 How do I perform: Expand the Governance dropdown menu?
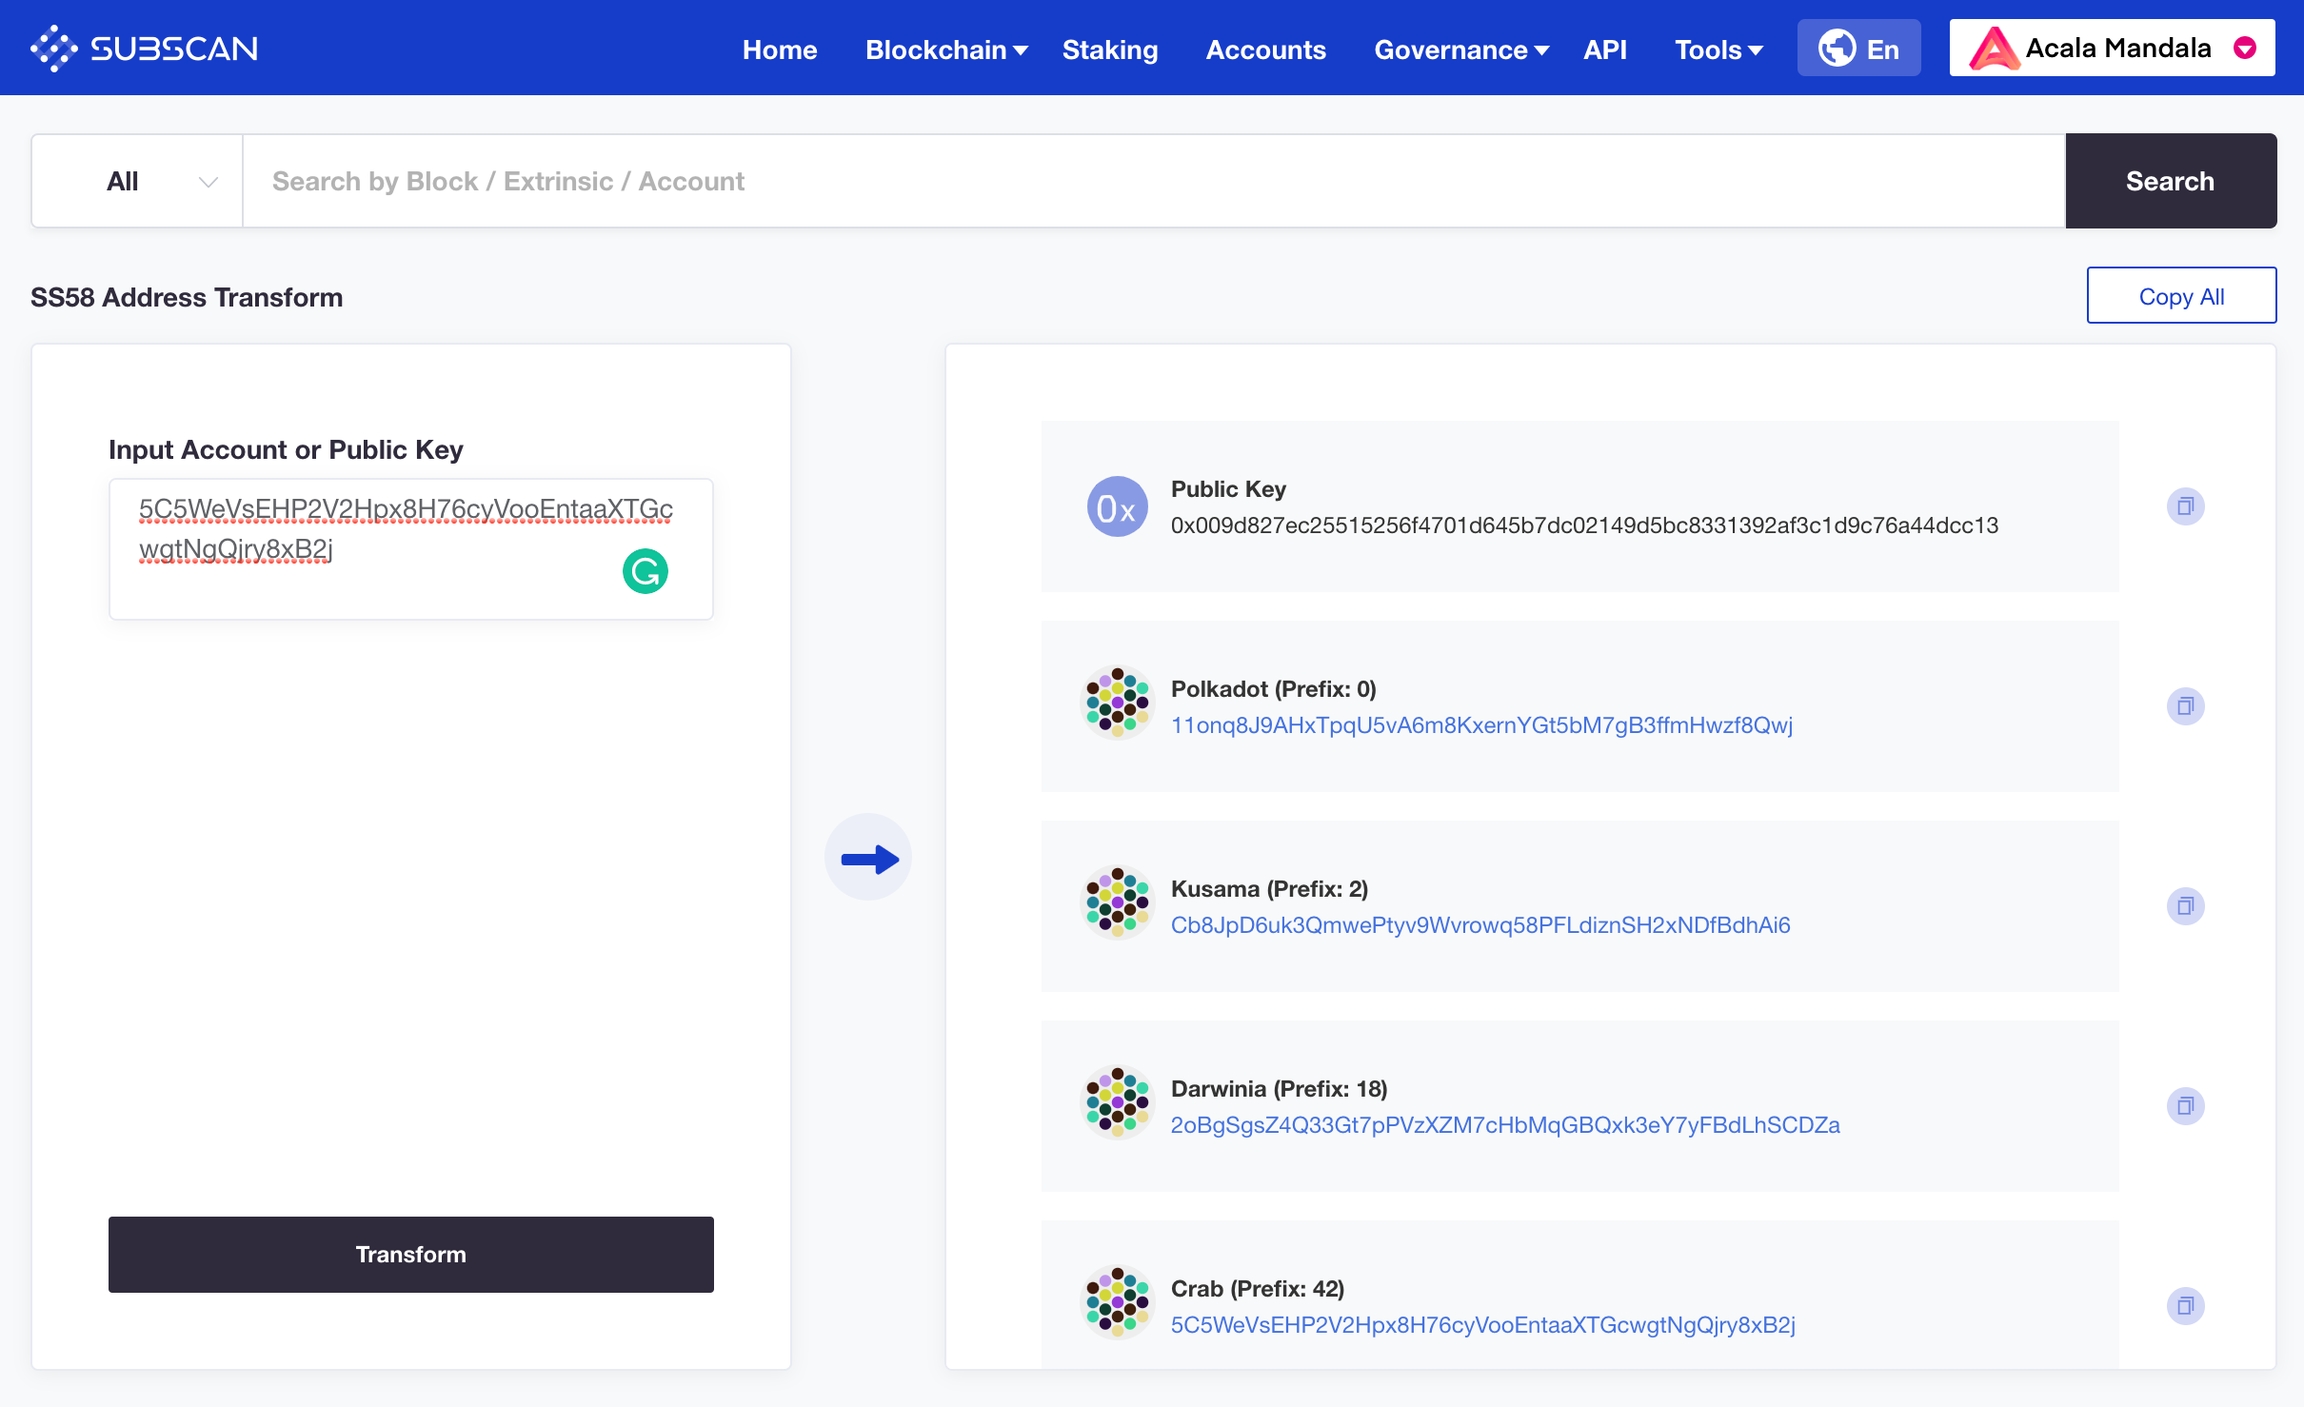pos(1460,49)
